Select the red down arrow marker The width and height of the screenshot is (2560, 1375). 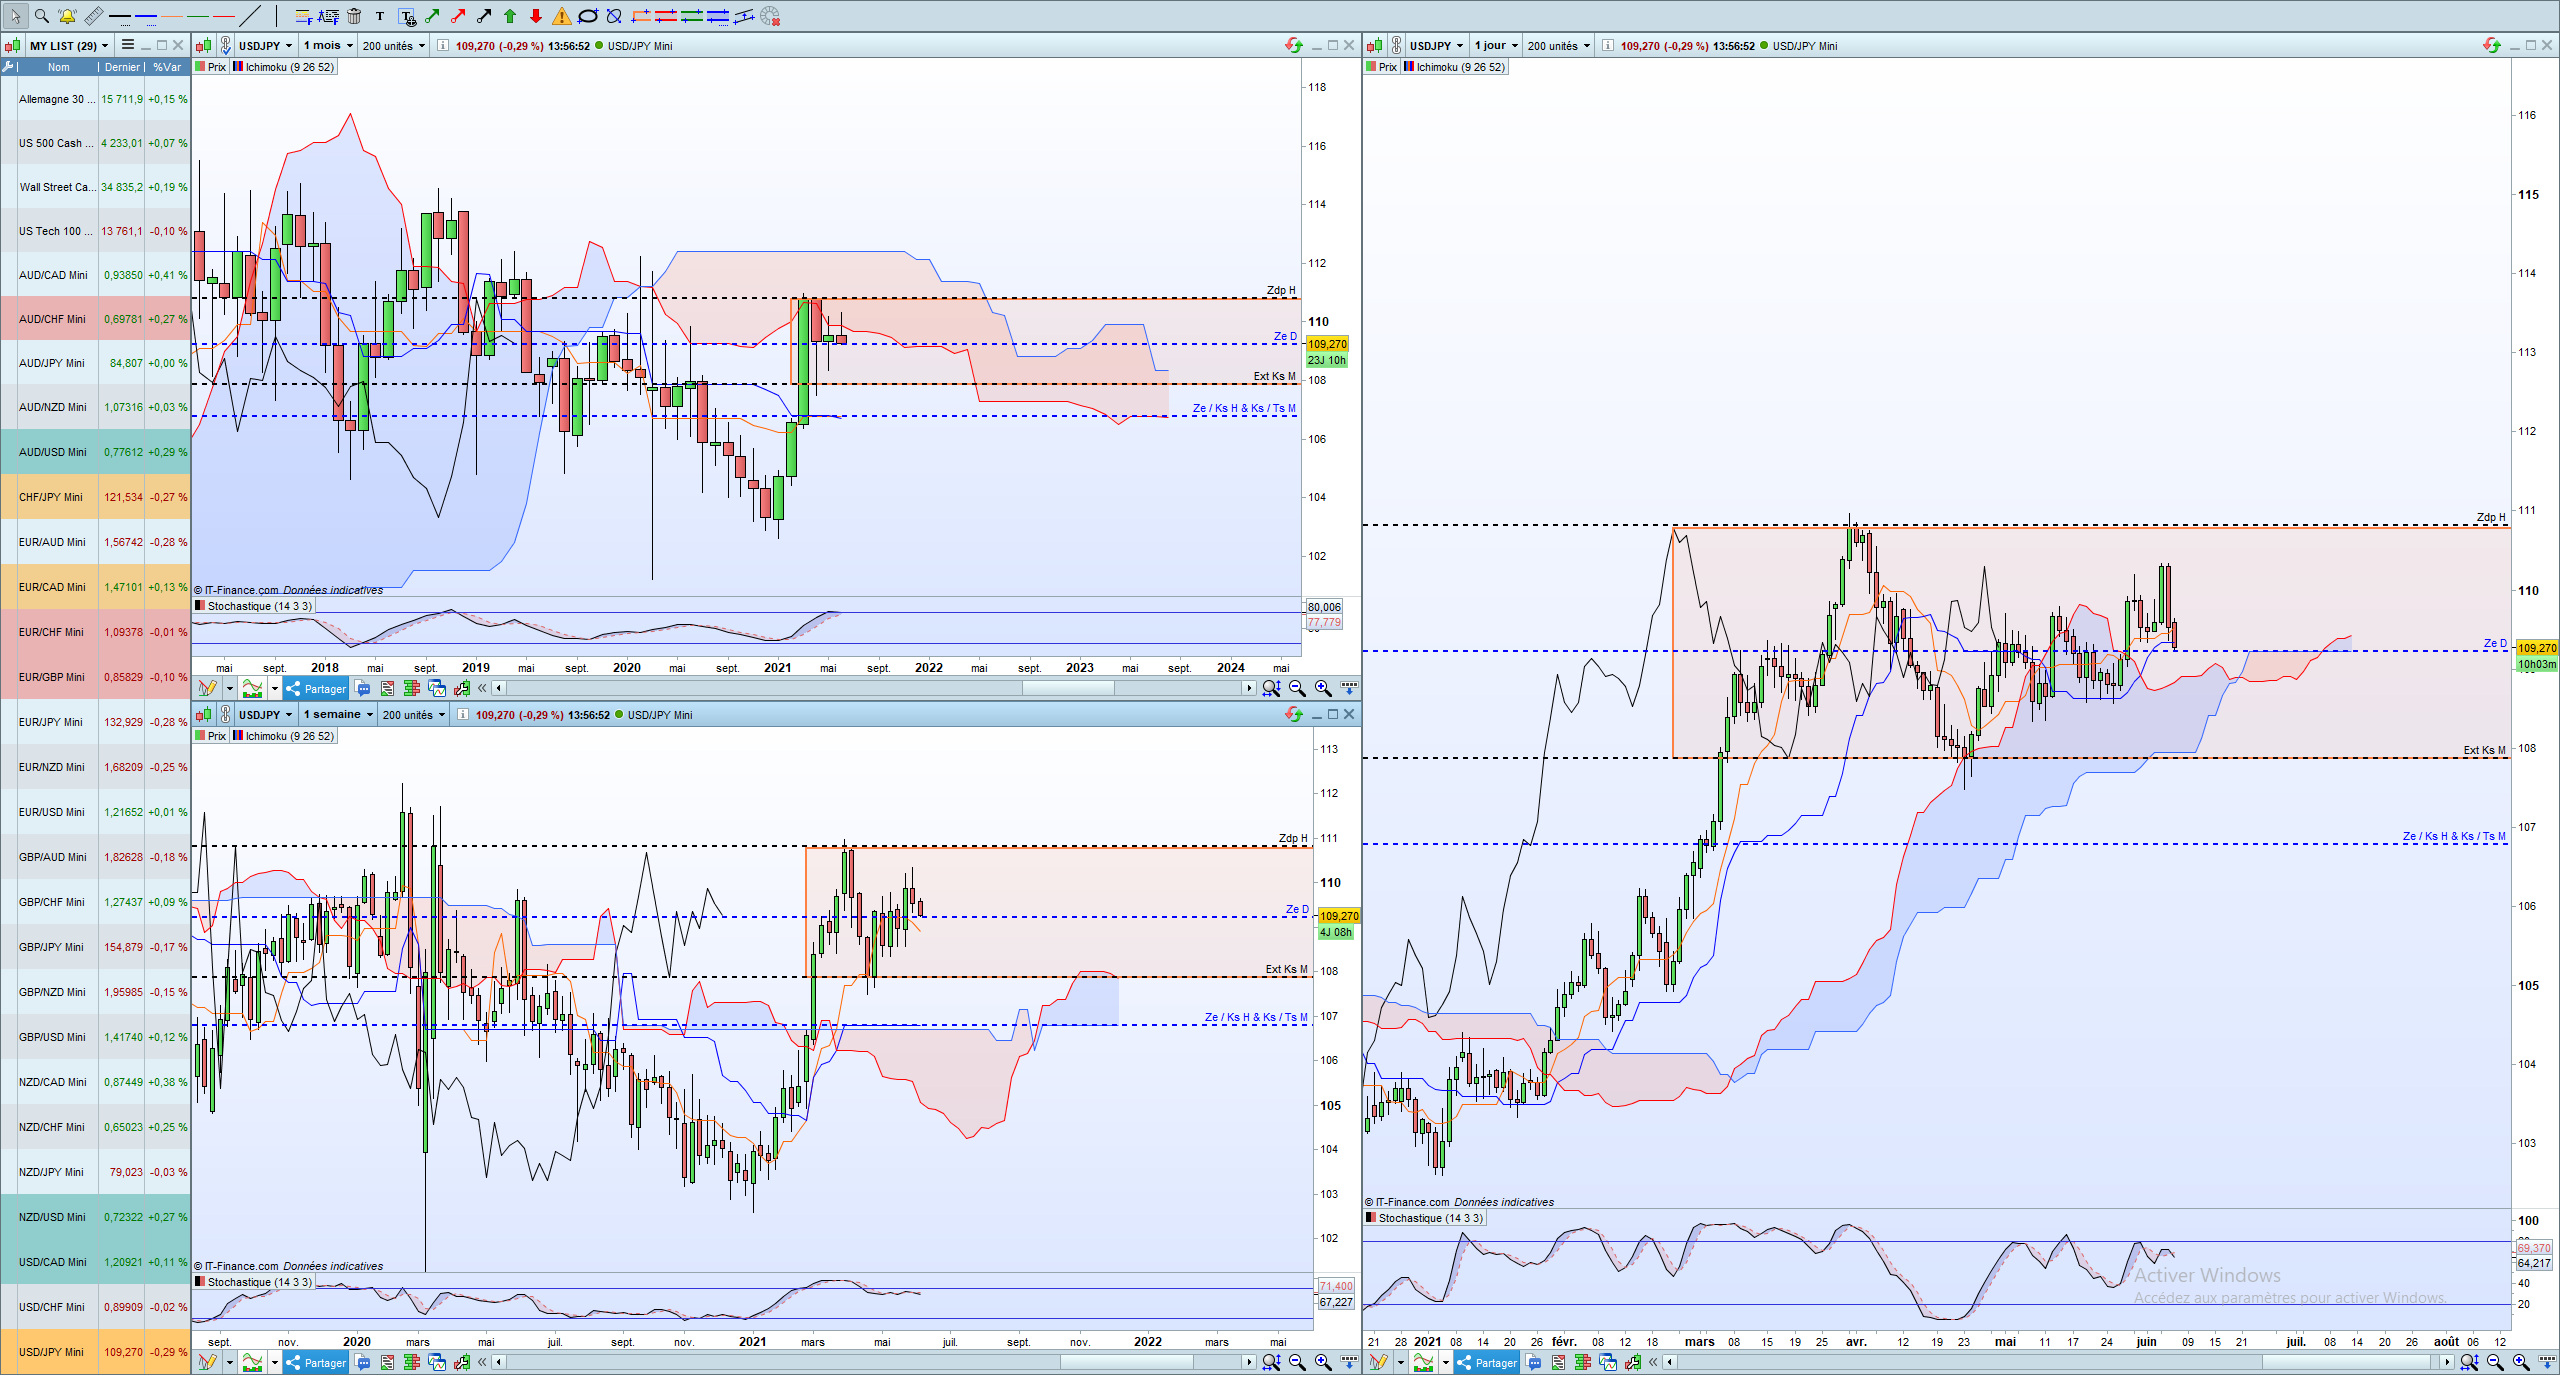pyautogui.click(x=536, y=16)
